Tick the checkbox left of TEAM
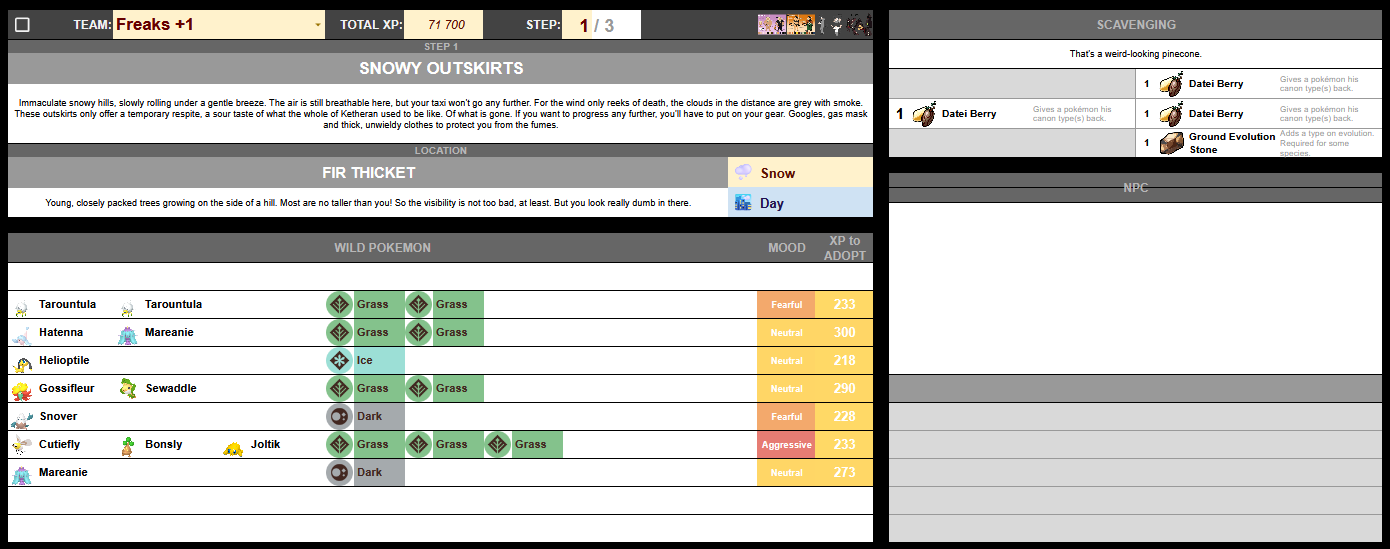The height and width of the screenshot is (549, 1390). 22,25
